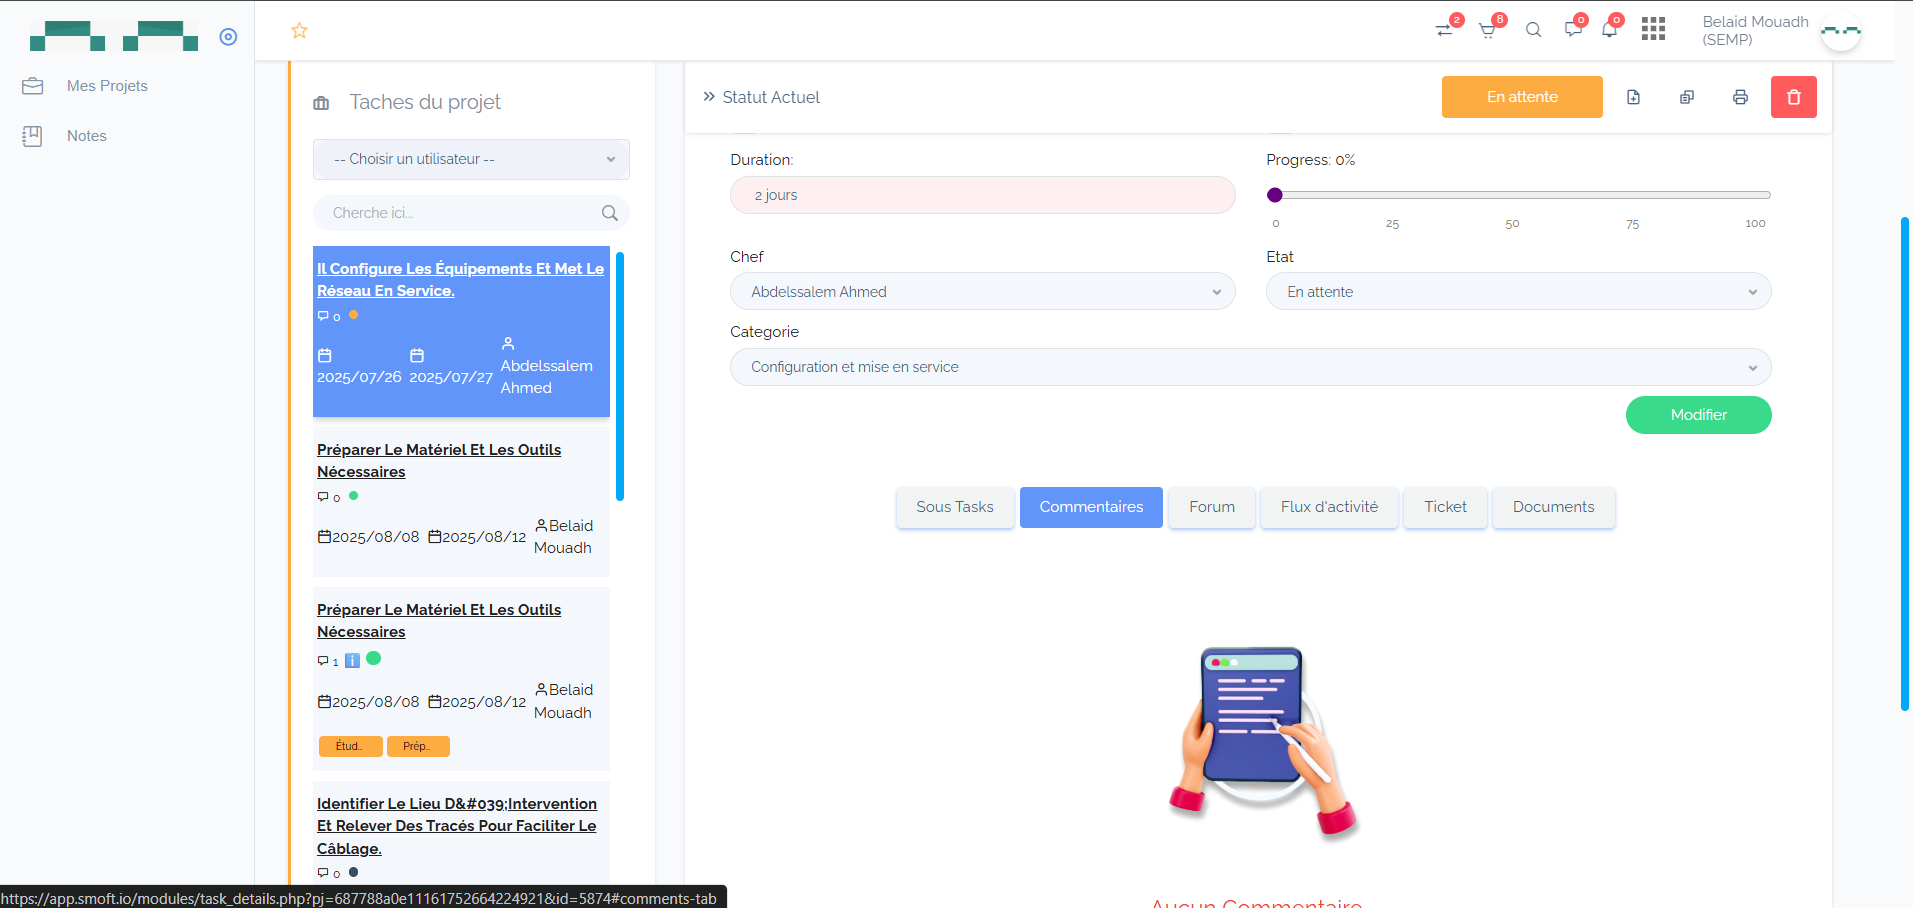Click the Progress slider handle

tap(1275, 195)
